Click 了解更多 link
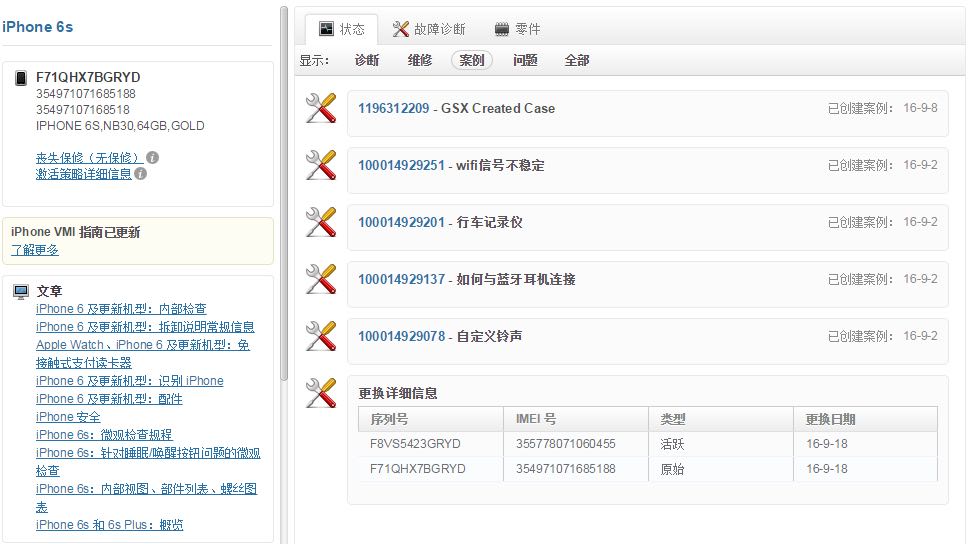Image resolution: width=969 pixels, height=544 pixels. click(35, 250)
